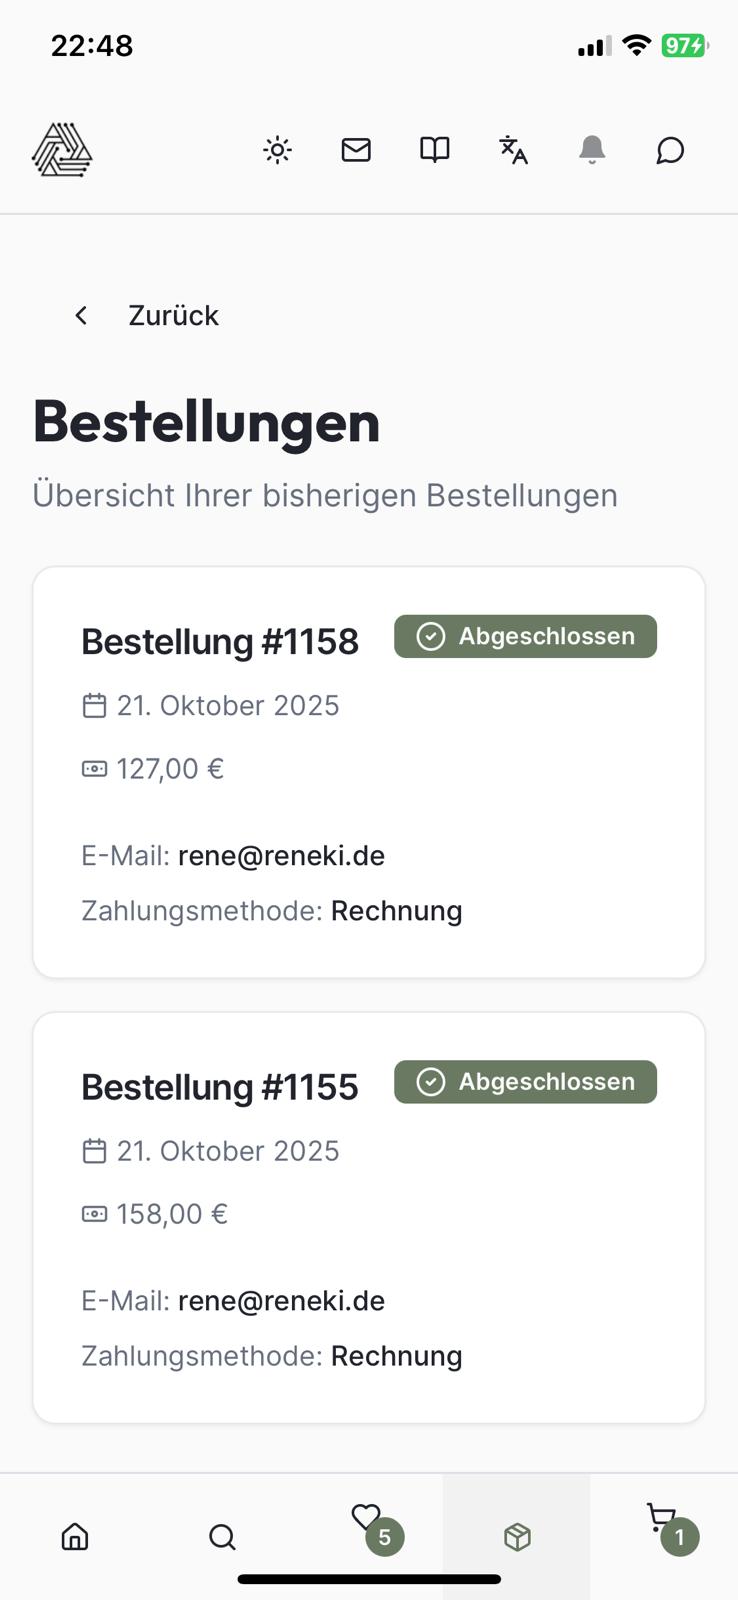
Task: Open the notifications bell
Action: (592, 150)
